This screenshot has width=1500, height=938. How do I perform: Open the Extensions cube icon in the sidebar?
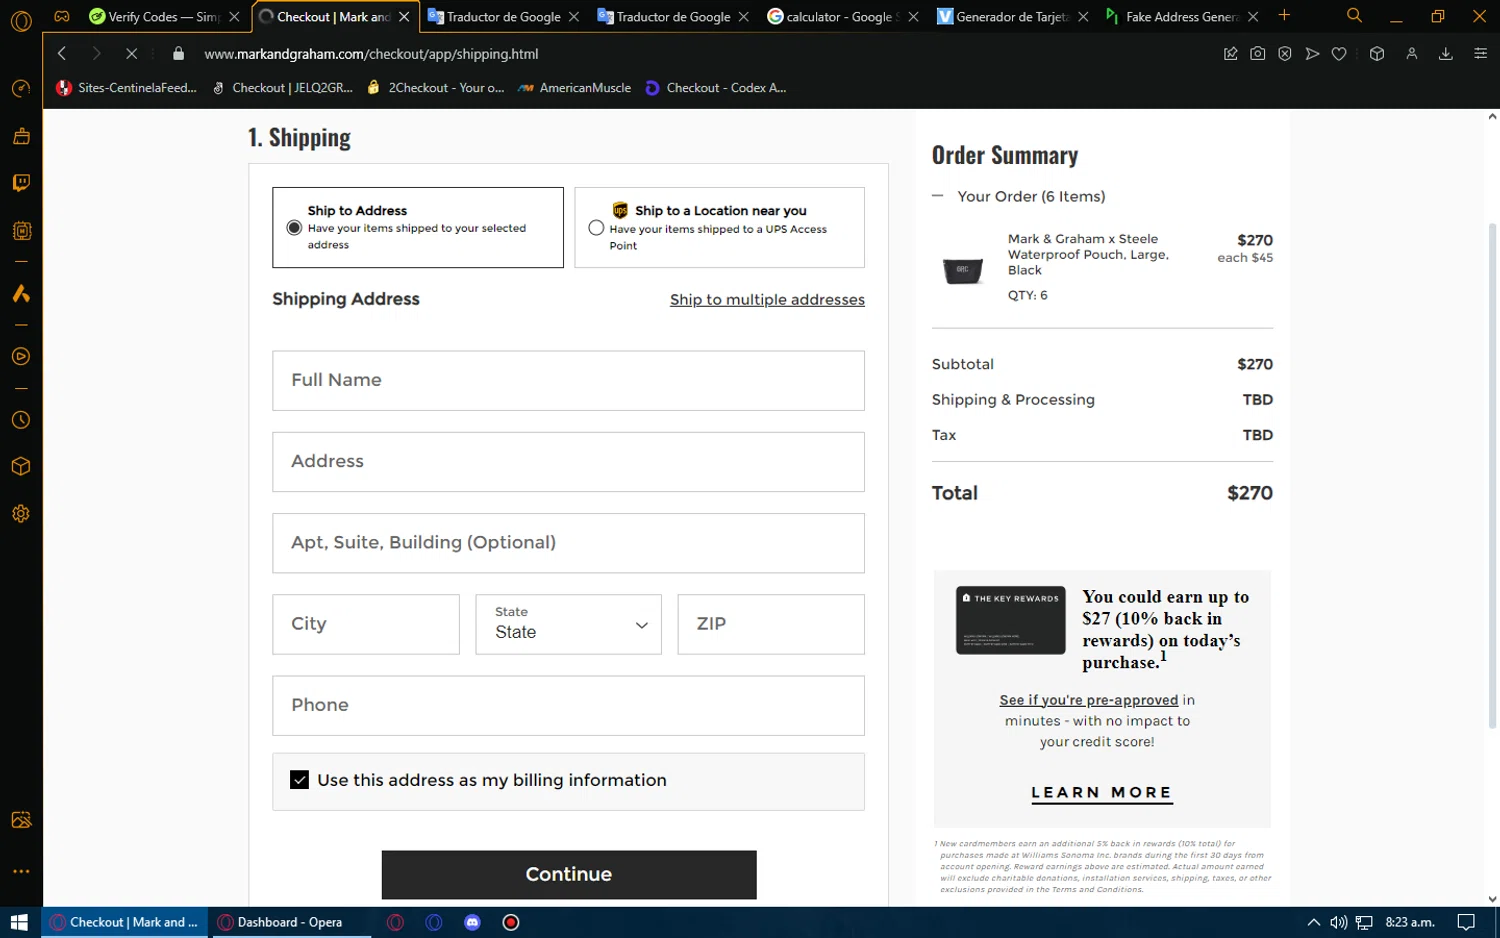pos(21,467)
